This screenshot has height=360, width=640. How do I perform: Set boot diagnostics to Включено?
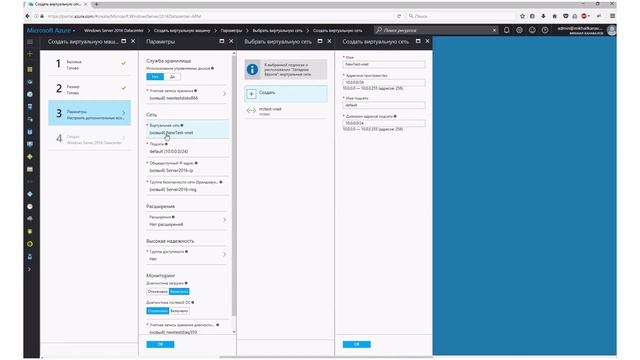coord(179,291)
